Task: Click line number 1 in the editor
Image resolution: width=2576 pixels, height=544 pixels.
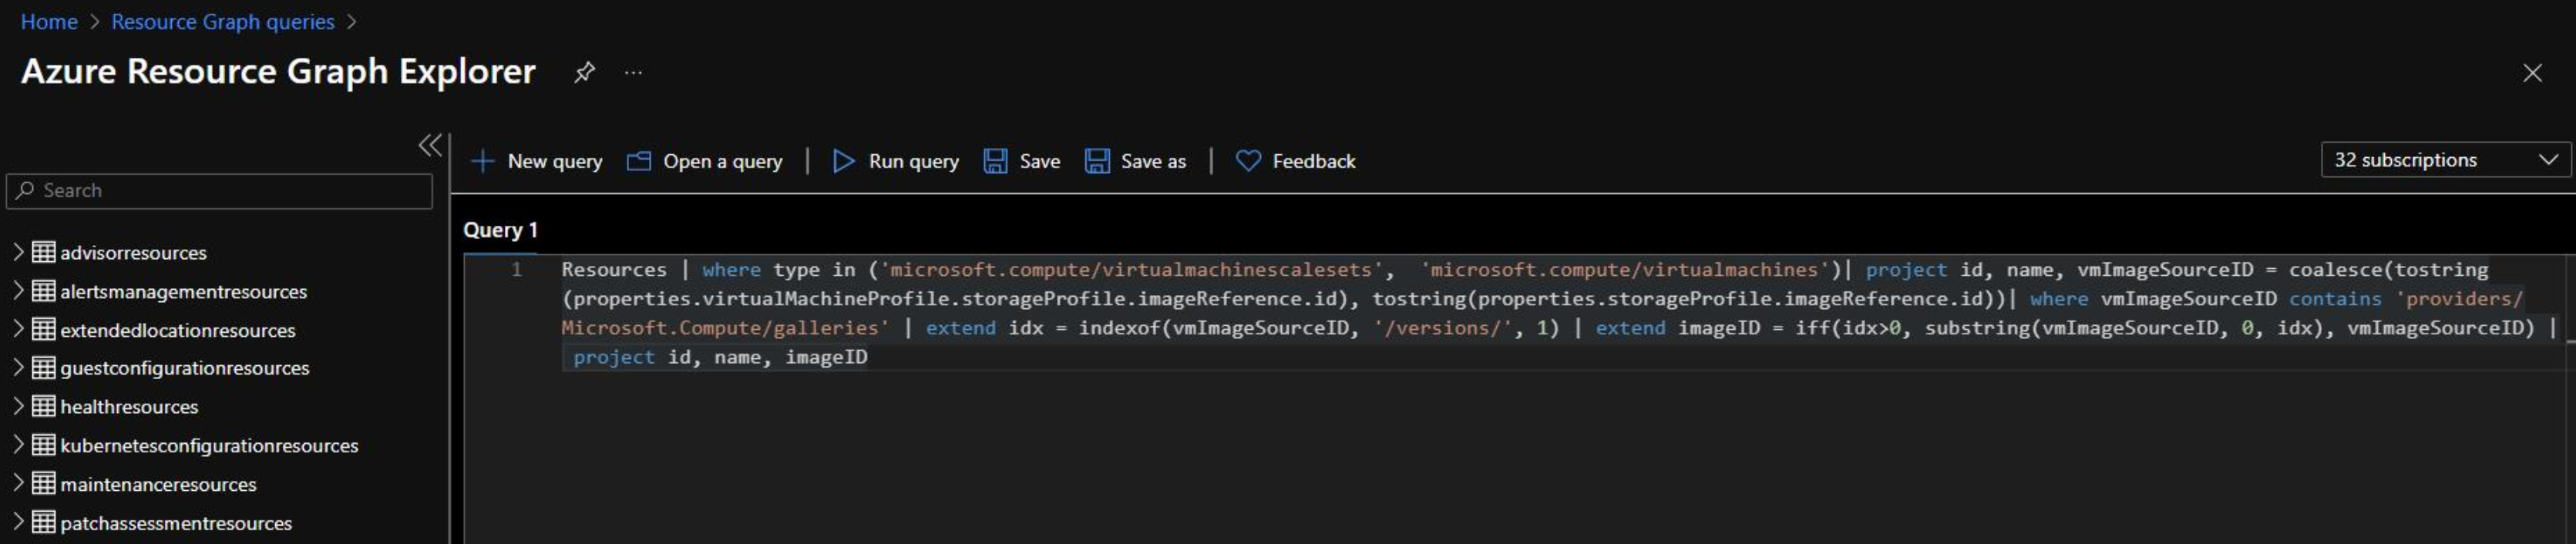Action: click(517, 269)
